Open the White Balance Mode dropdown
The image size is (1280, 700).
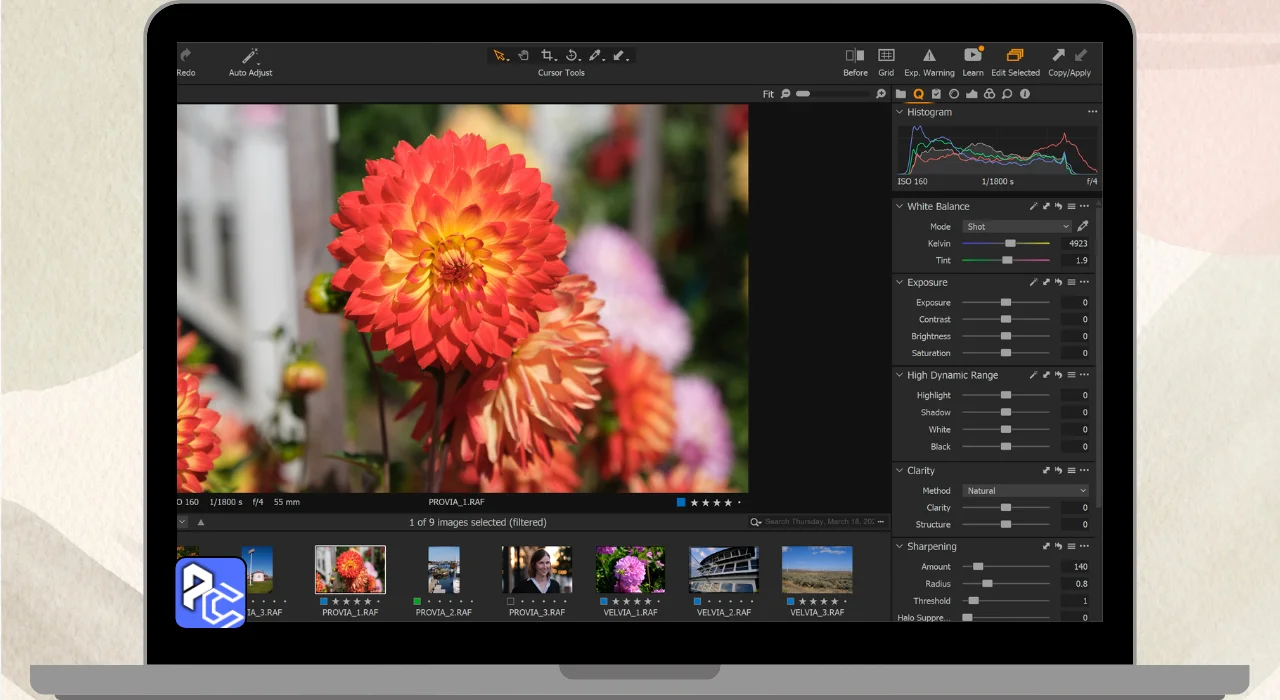point(1017,227)
